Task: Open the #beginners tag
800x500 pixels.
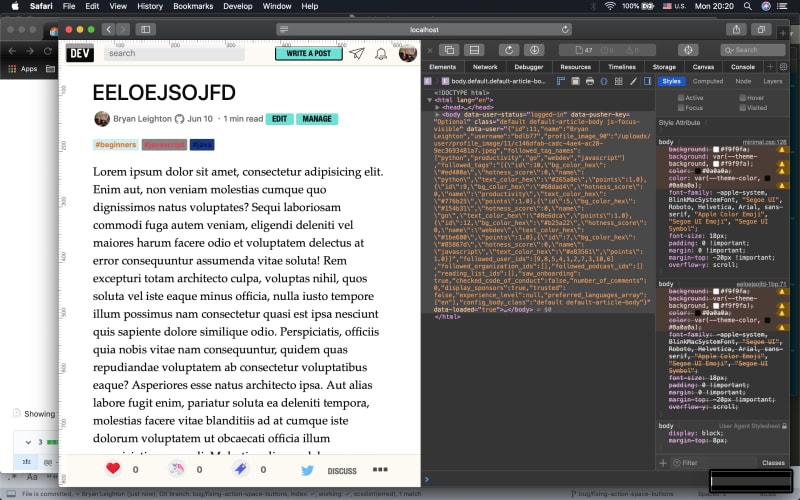Action: pos(116,145)
